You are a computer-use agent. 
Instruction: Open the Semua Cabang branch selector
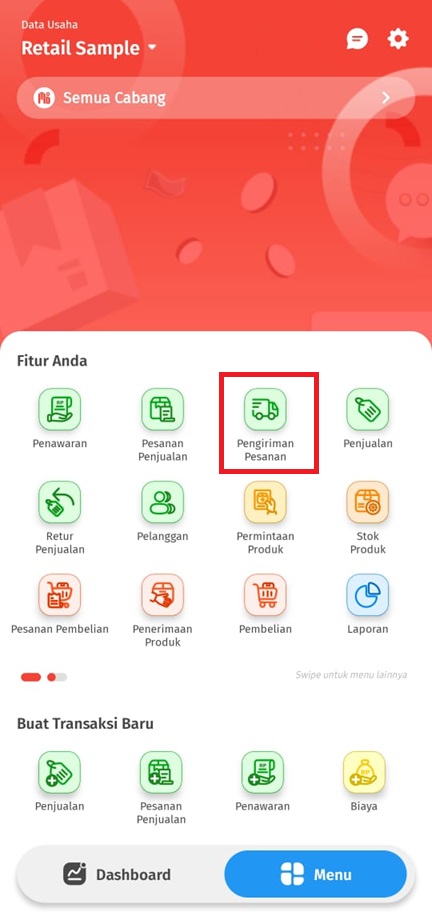pyautogui.click(x=216, y=97)
